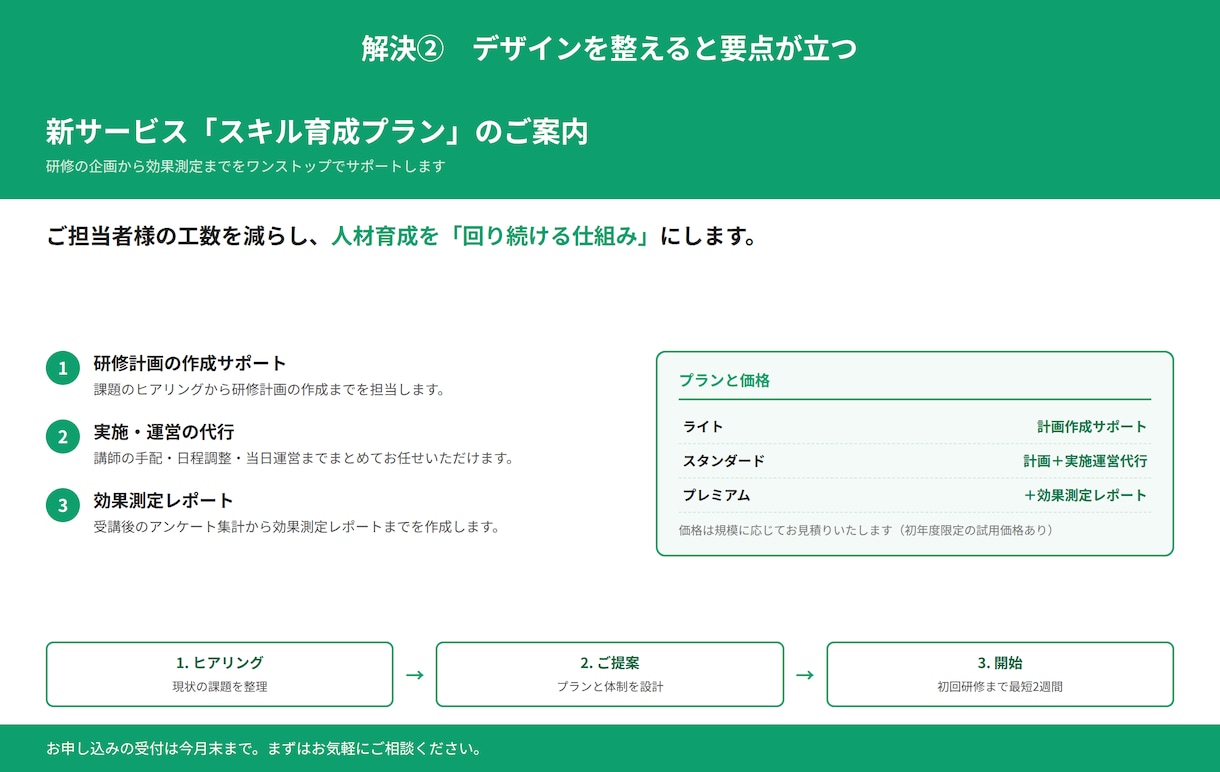Click the green number 2 circle badge
The height and width of the screenshot is (772, 1220).
coord(62,437)
